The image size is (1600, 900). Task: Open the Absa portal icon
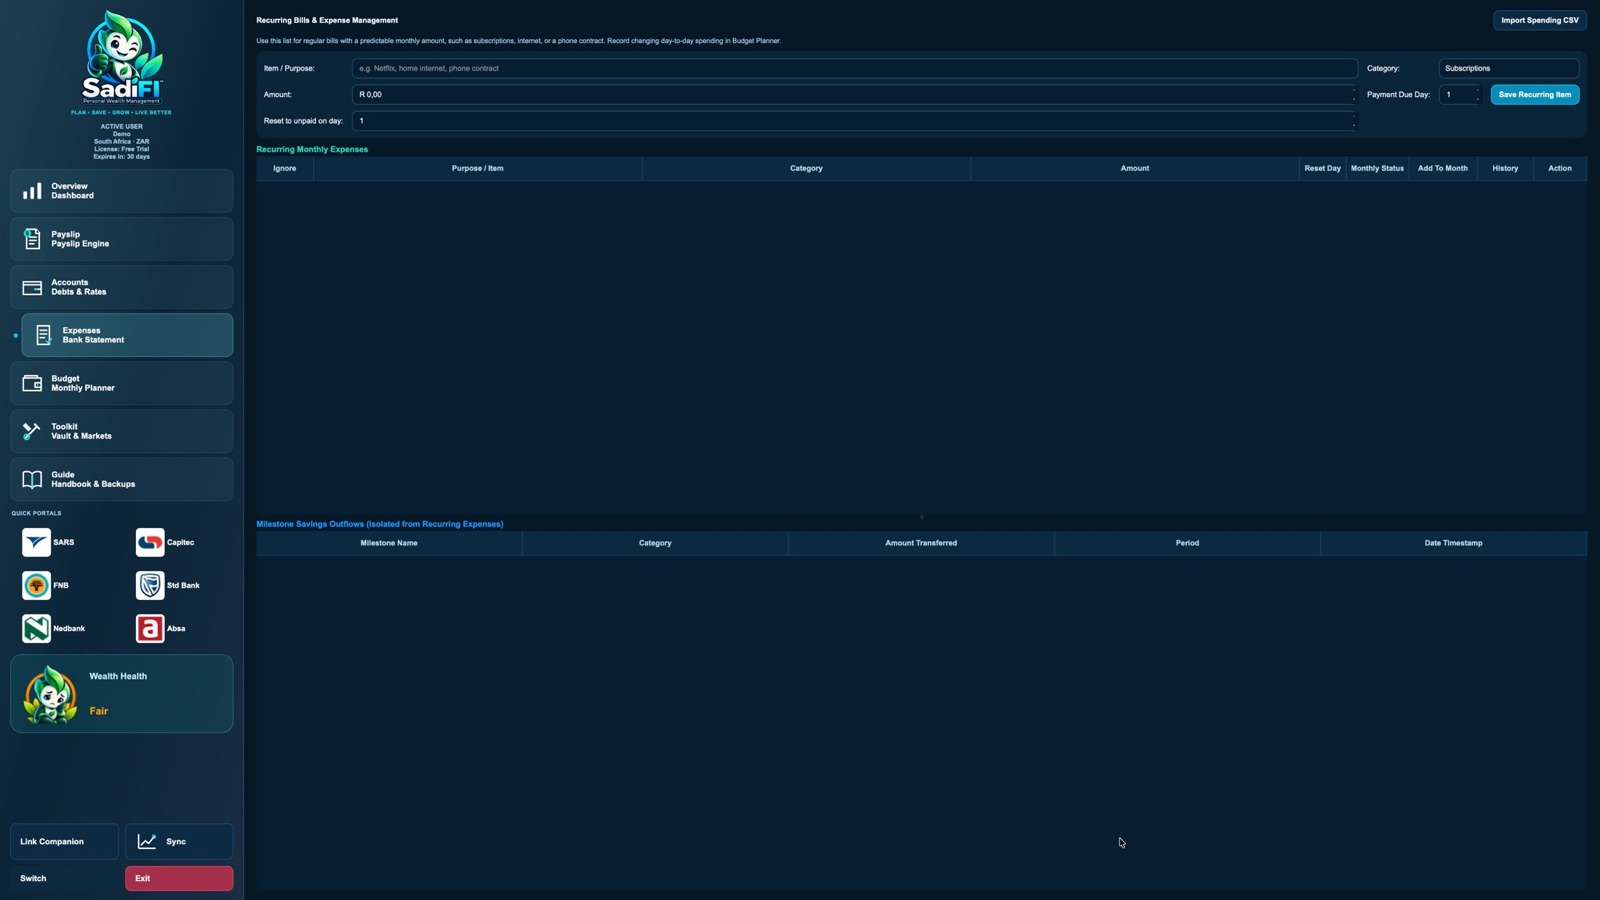click(x=150, y=628)
